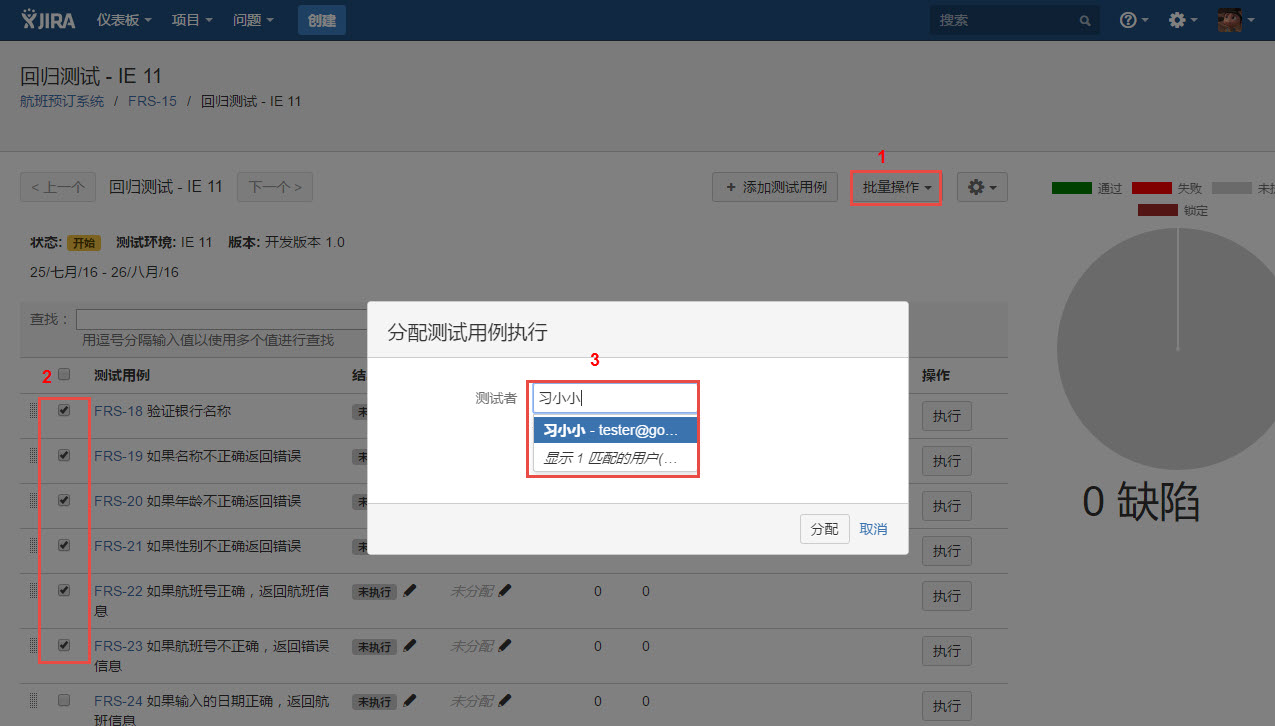
Task: Focus the 测试者 input field
Action: [x=614, y=398]
